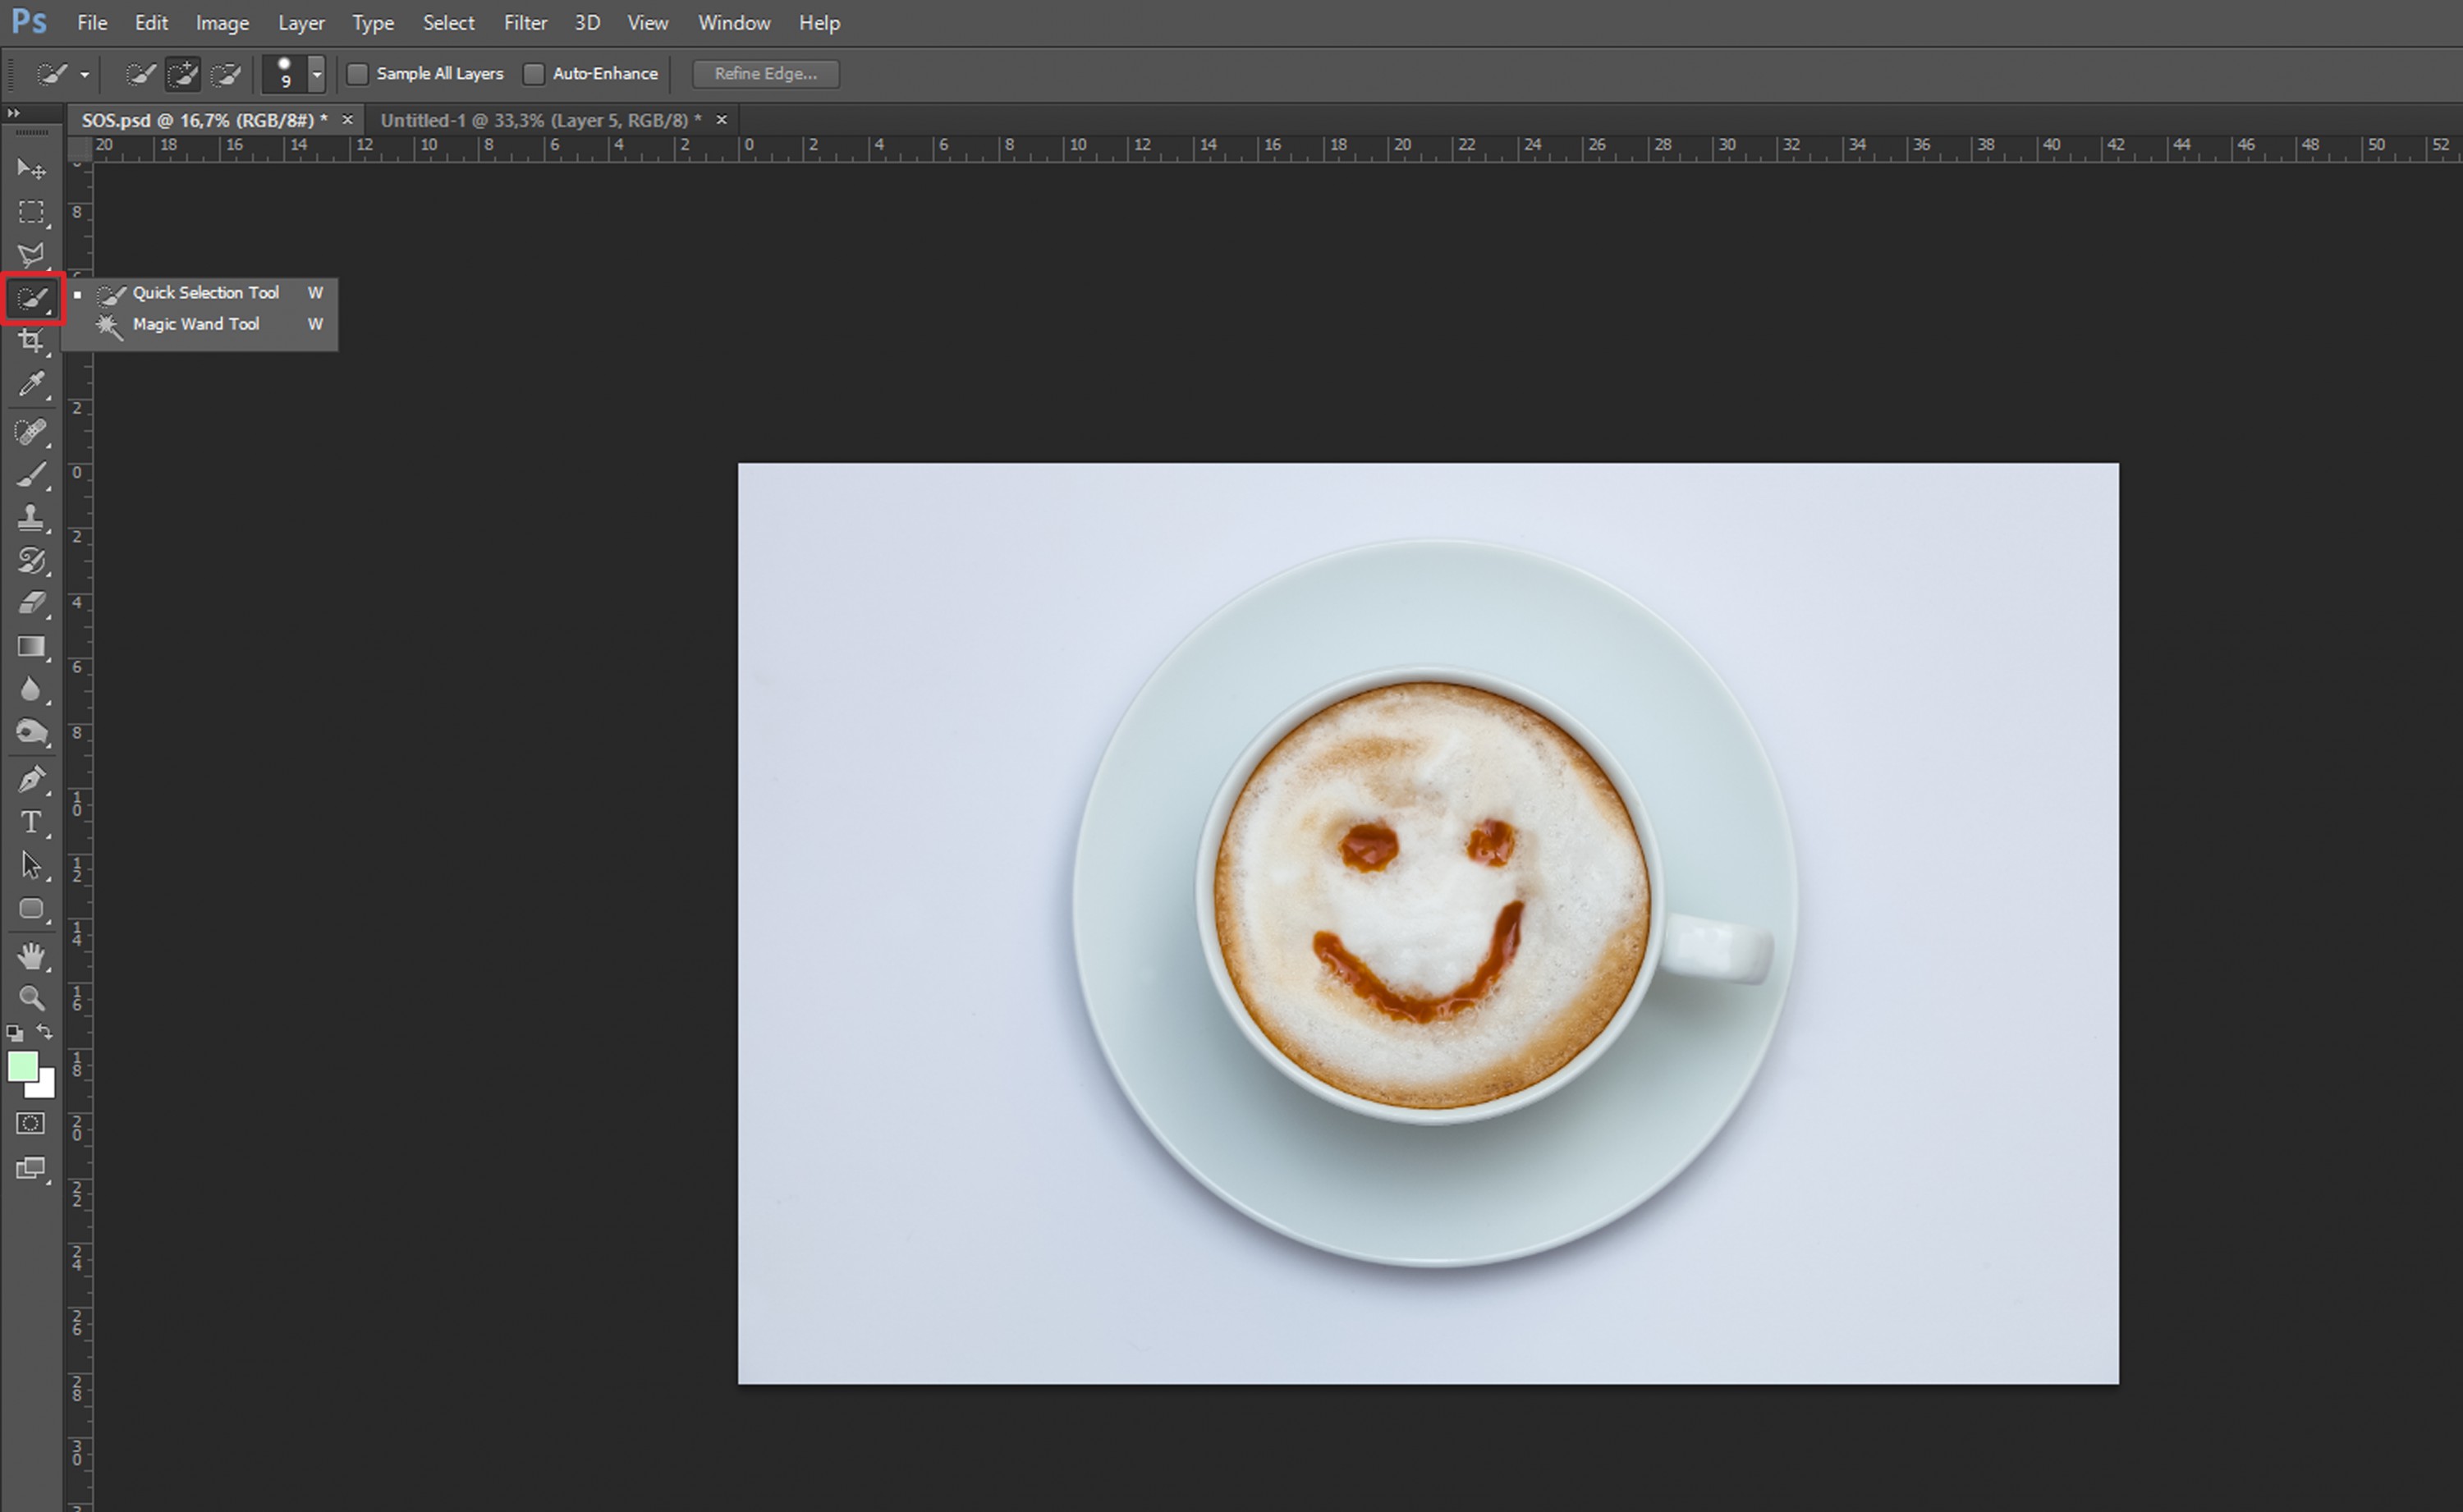The image size is (2463, 1512).
Task: Select the Move tool
Action: (x=31, y=168)
